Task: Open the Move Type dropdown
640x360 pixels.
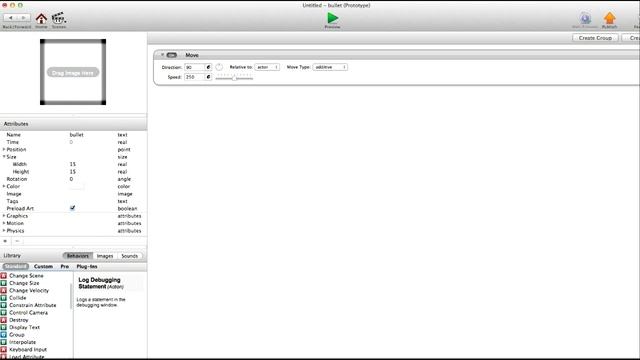Action: coord(330,67)
